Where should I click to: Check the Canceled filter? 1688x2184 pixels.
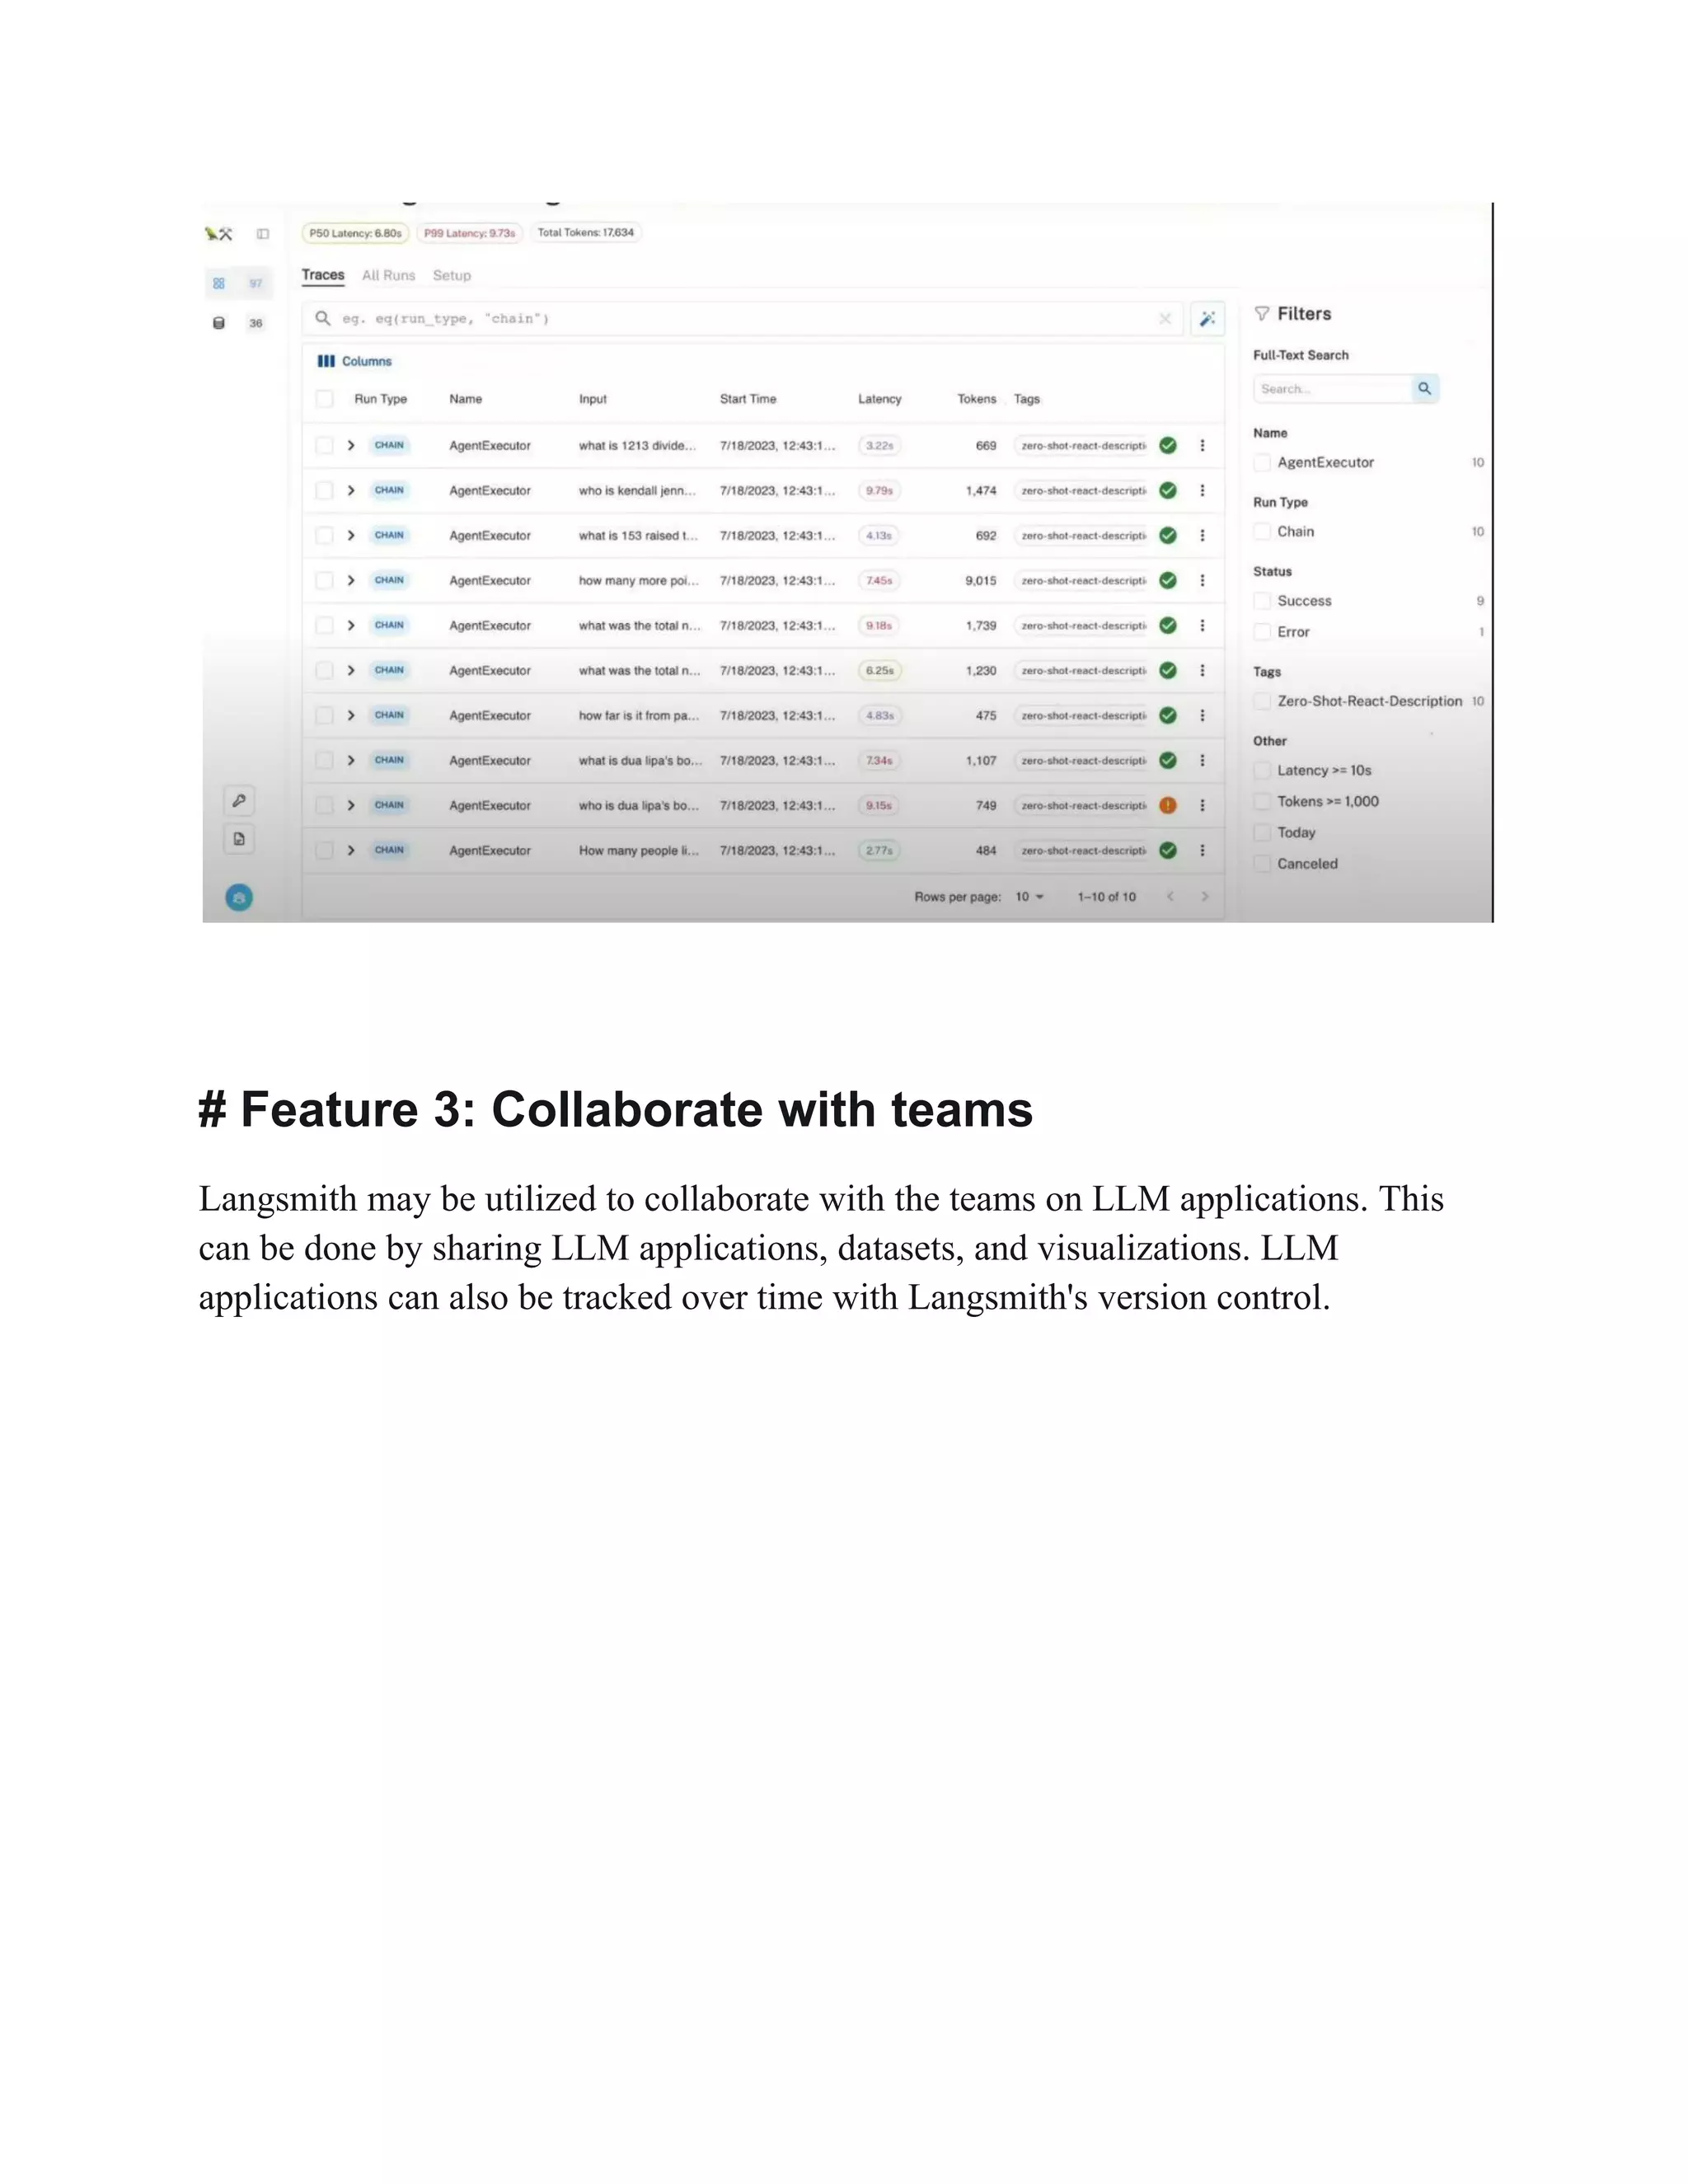point(1263,863)
